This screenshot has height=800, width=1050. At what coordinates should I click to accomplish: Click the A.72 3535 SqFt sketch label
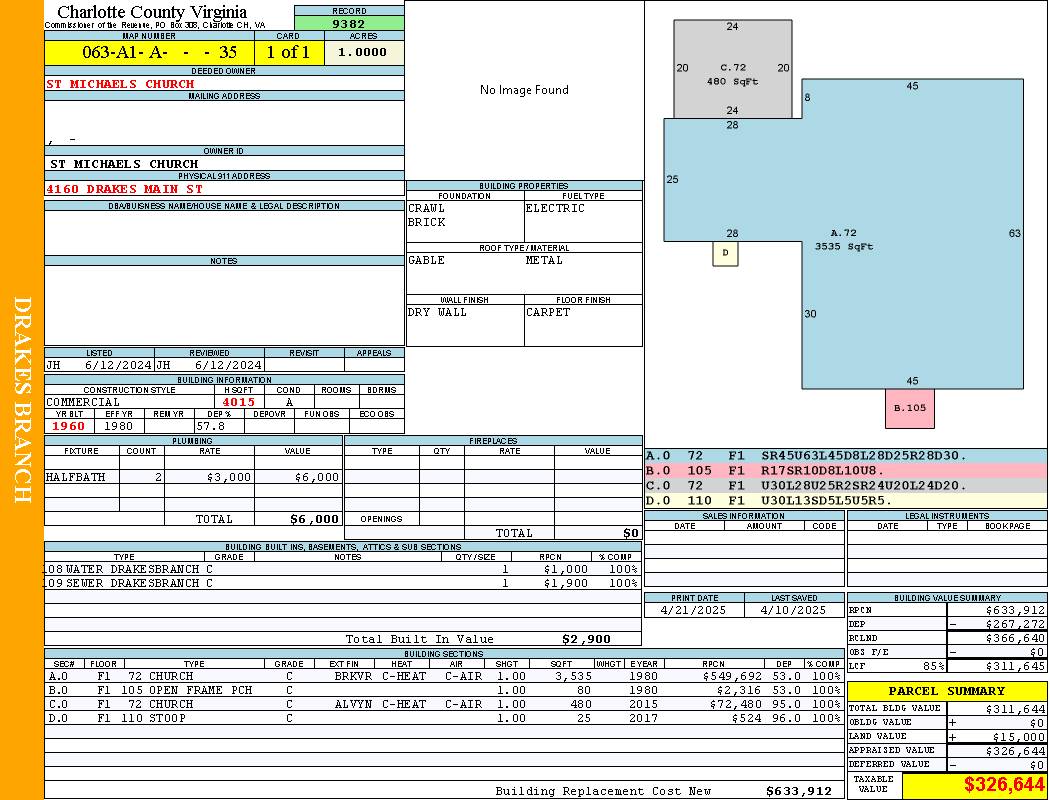tap(844, 240)
